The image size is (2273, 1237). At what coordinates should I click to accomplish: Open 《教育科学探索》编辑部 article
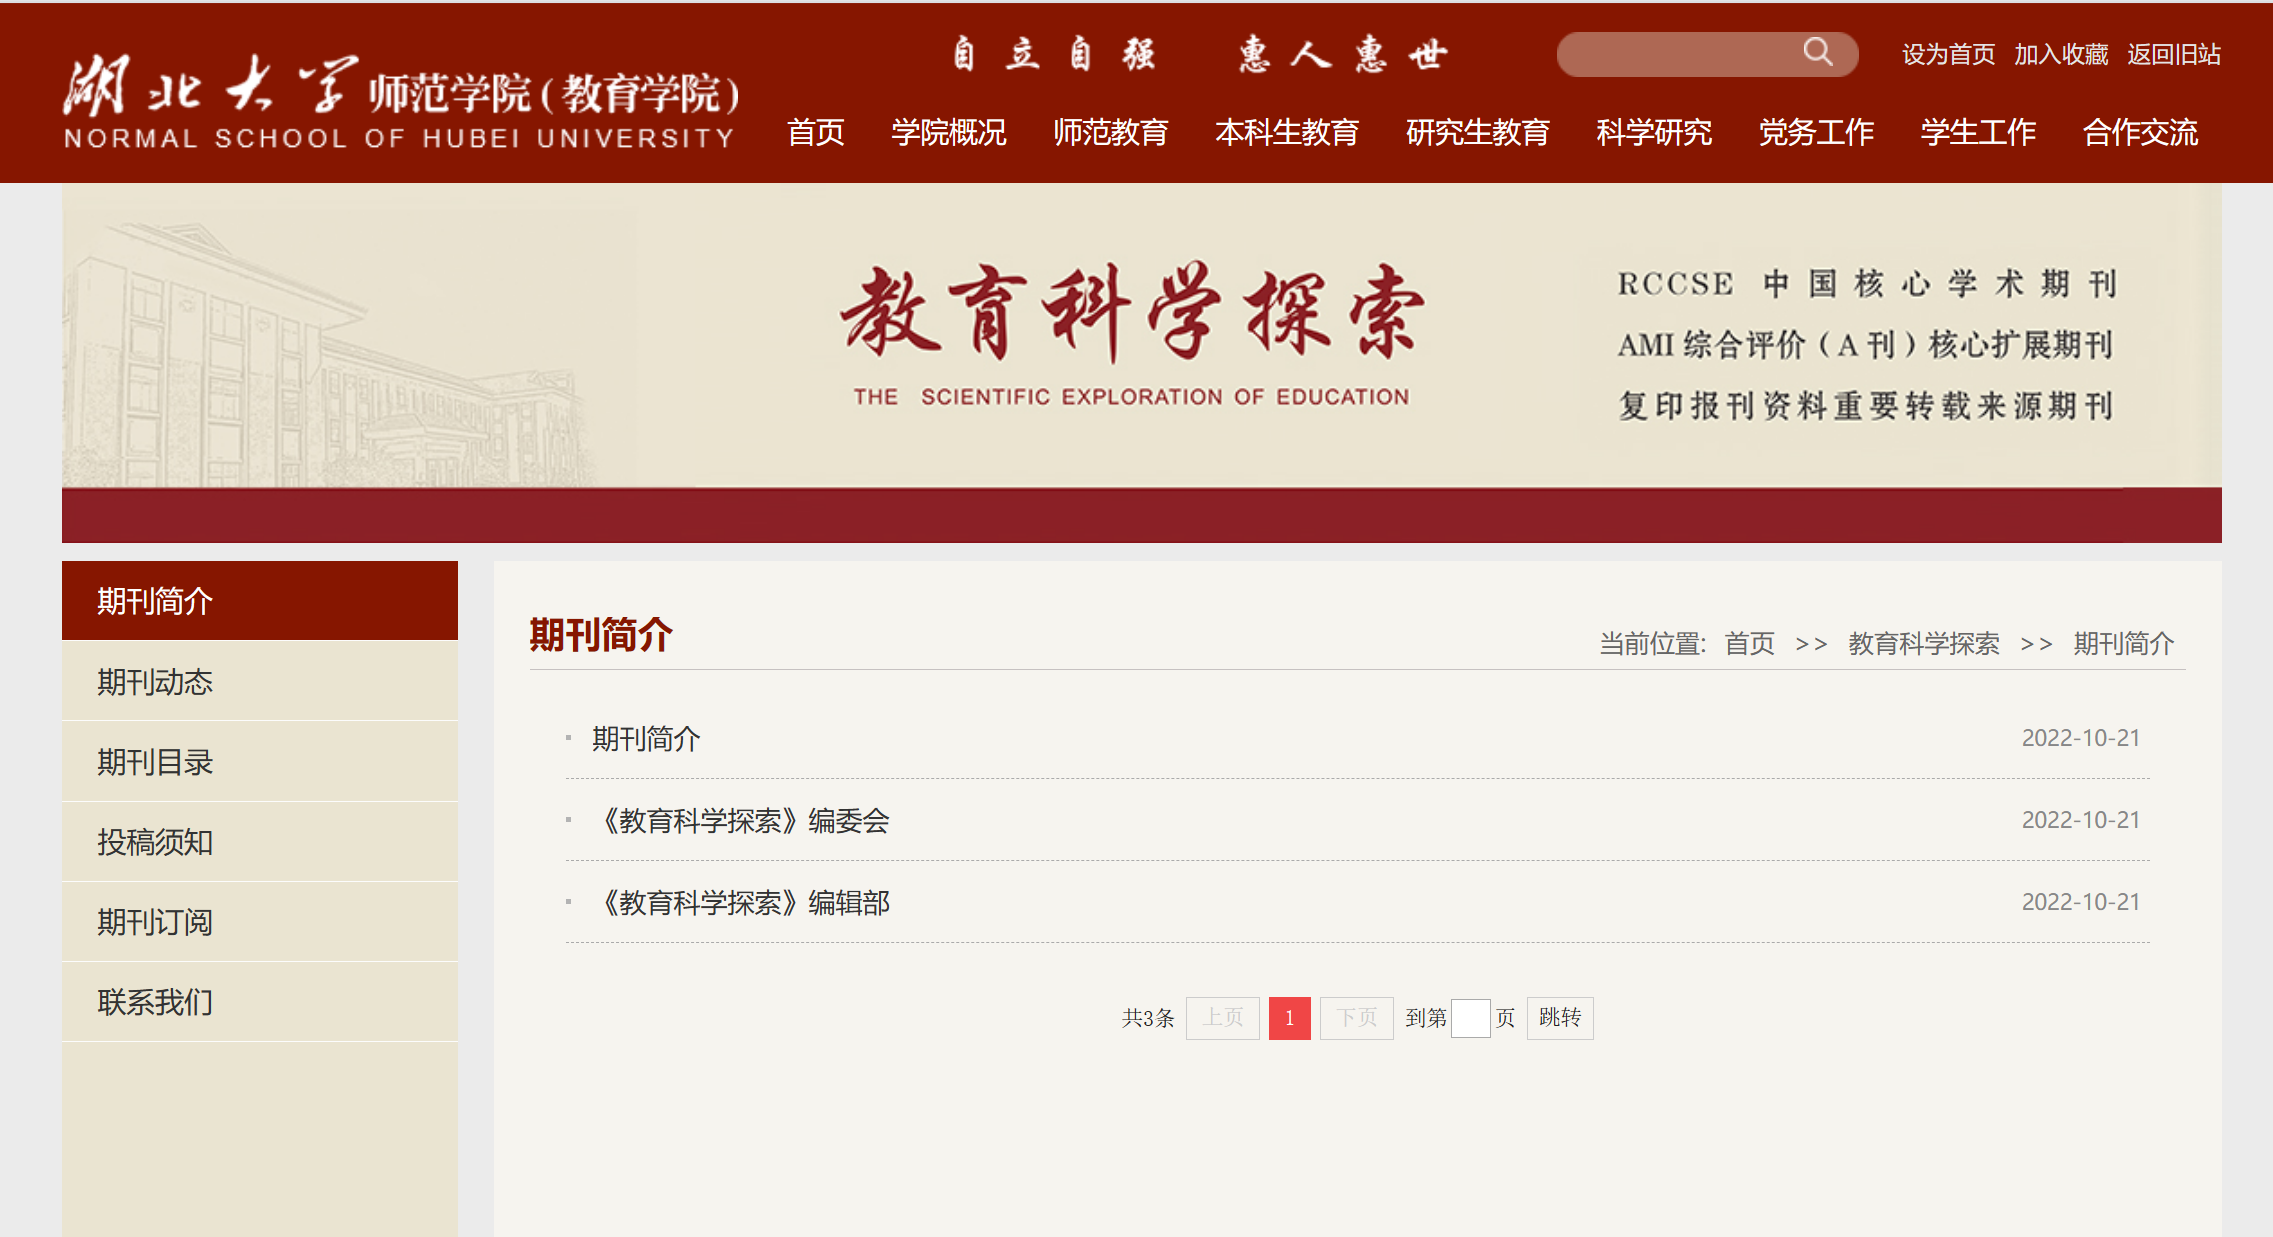[x=741, y=903]
